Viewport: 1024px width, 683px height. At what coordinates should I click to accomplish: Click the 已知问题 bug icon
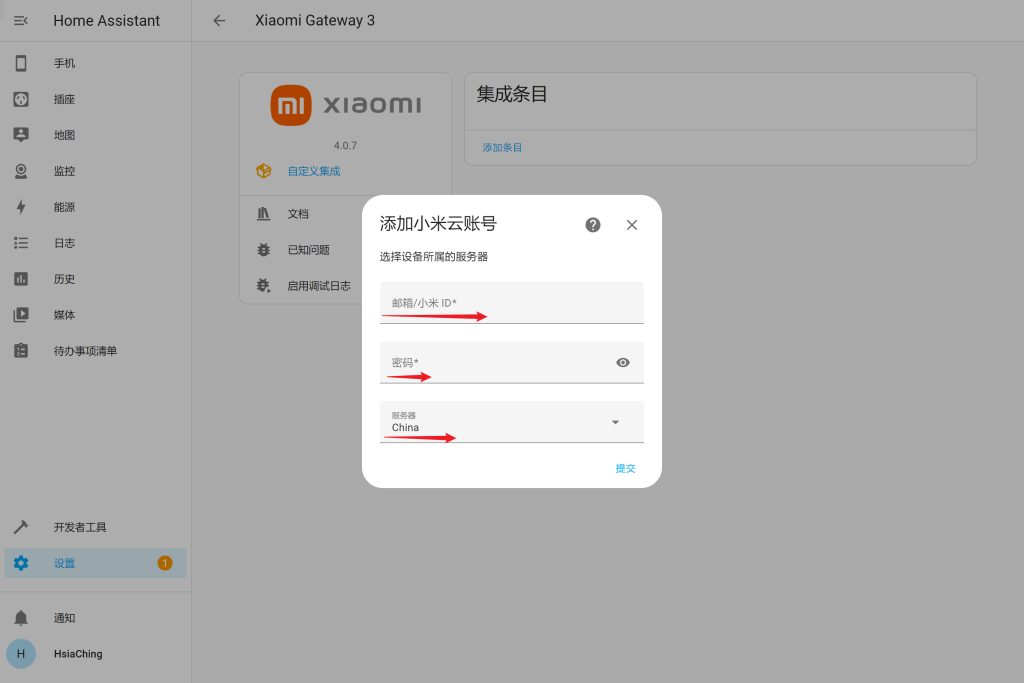[x=264, y=249]
